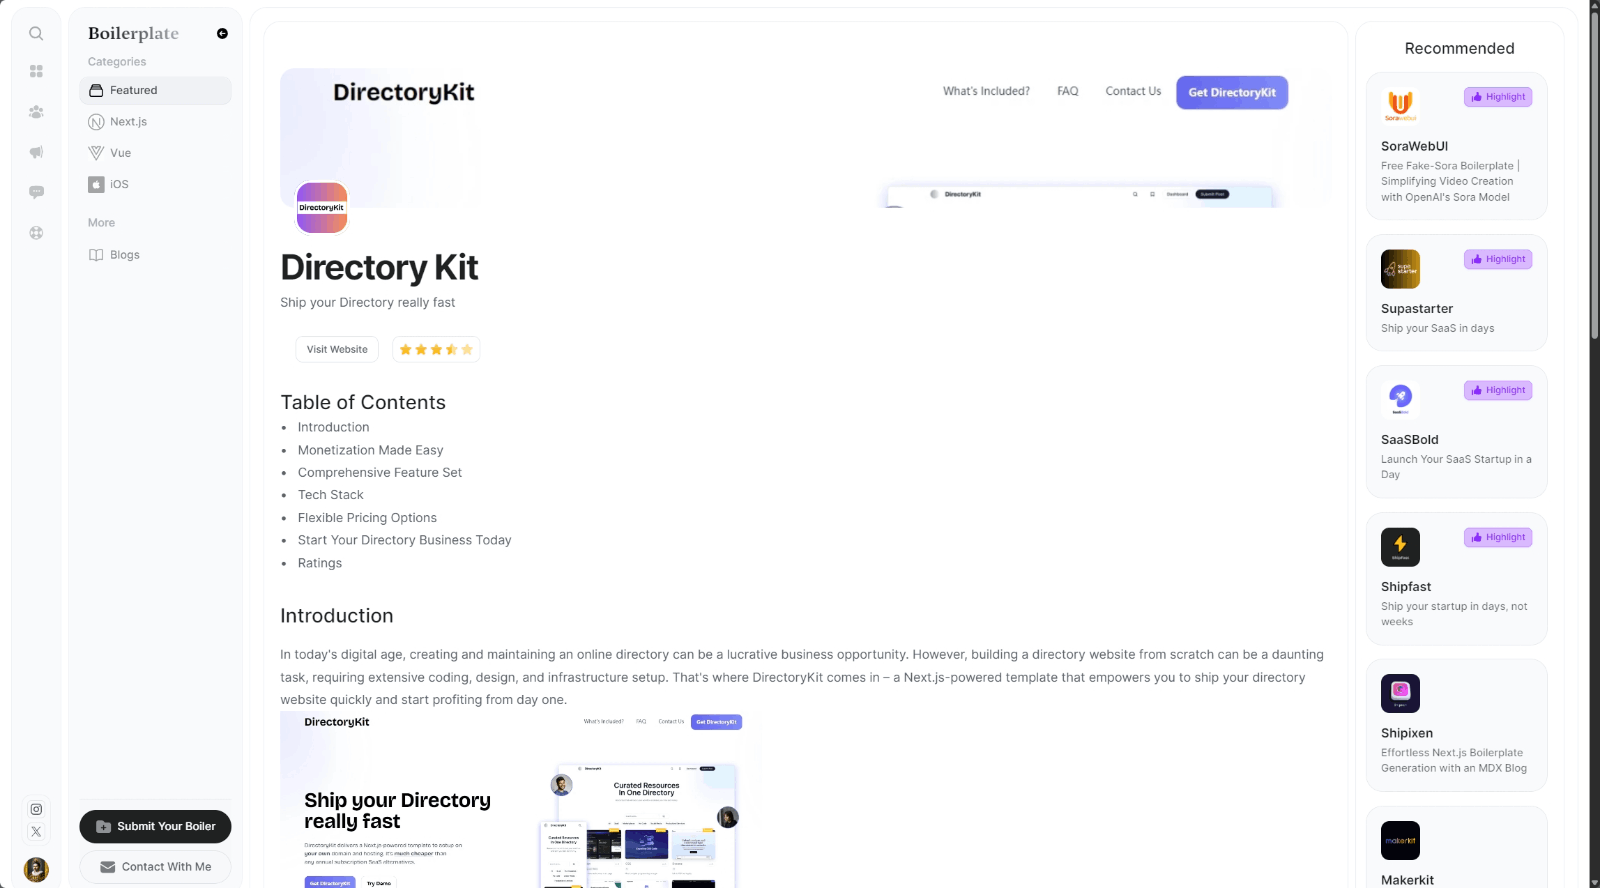The width and height of the screenshot is (1600, 888).
Task: Jump to Tech Stack section
Action: (x=330, y=495)
